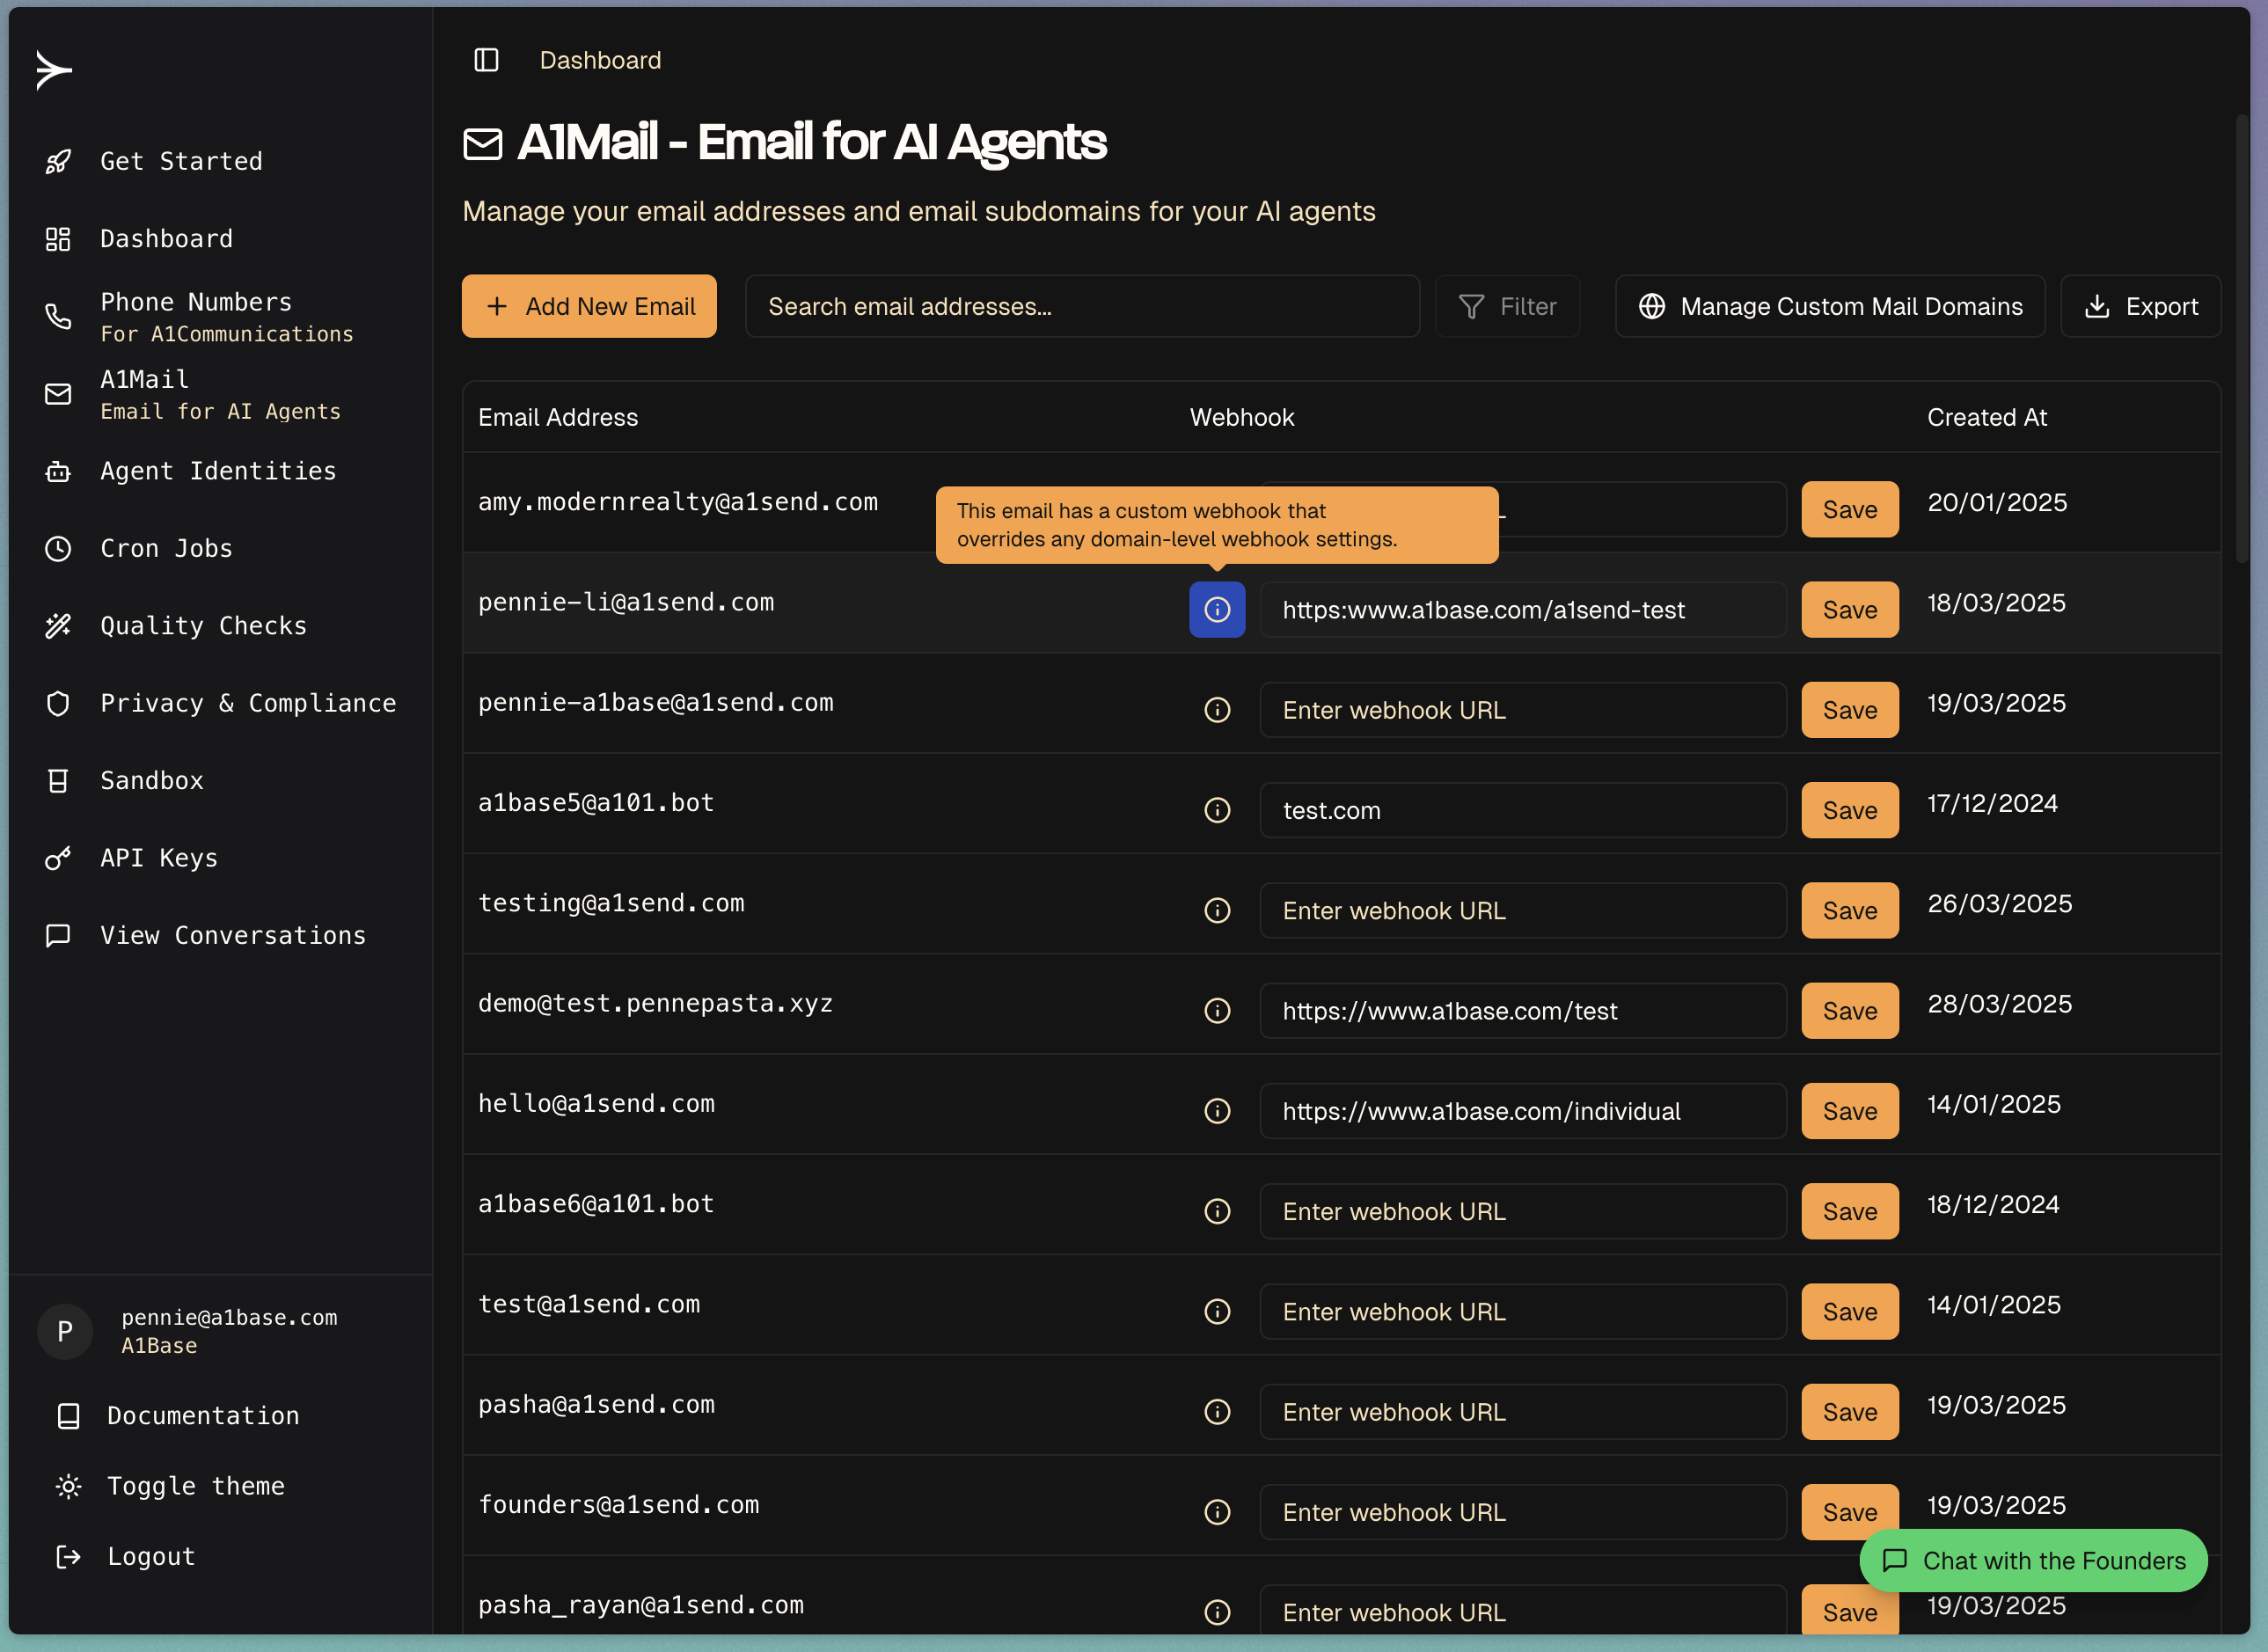Click email amy.modernrealty@a1send.com
The image size is (2268, 1652).
(x=677, y=502)
